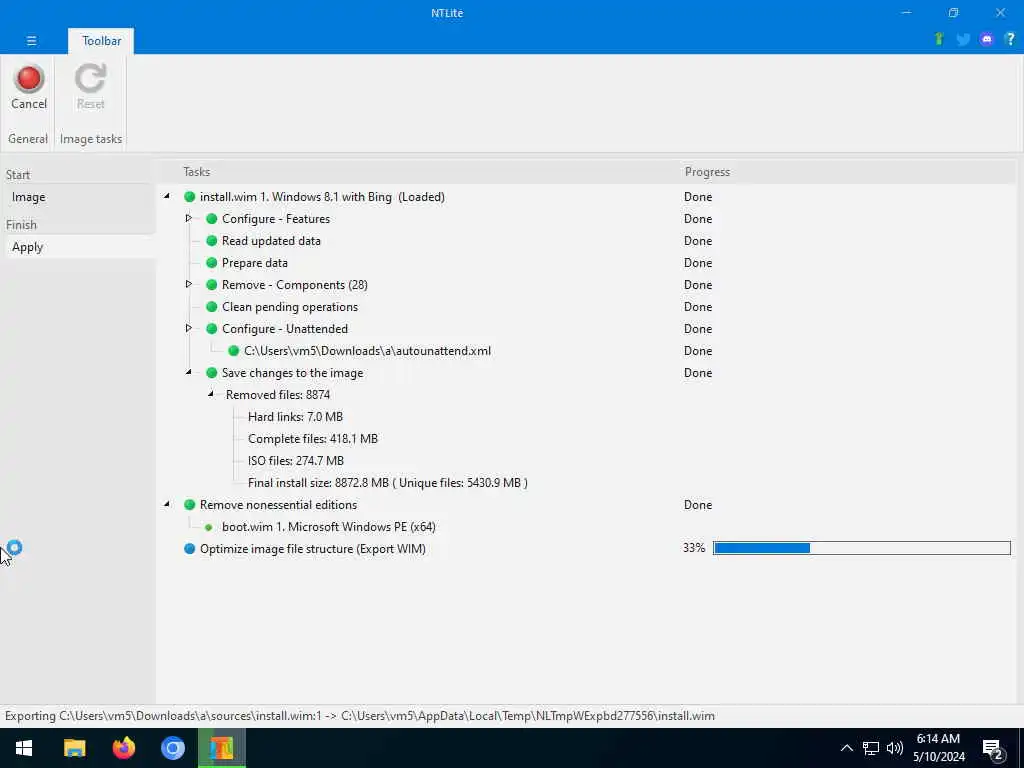The width and height of the screenshot is (1024, 768).
Task: Select Image page in sidebar
Action: pos(80,197)
